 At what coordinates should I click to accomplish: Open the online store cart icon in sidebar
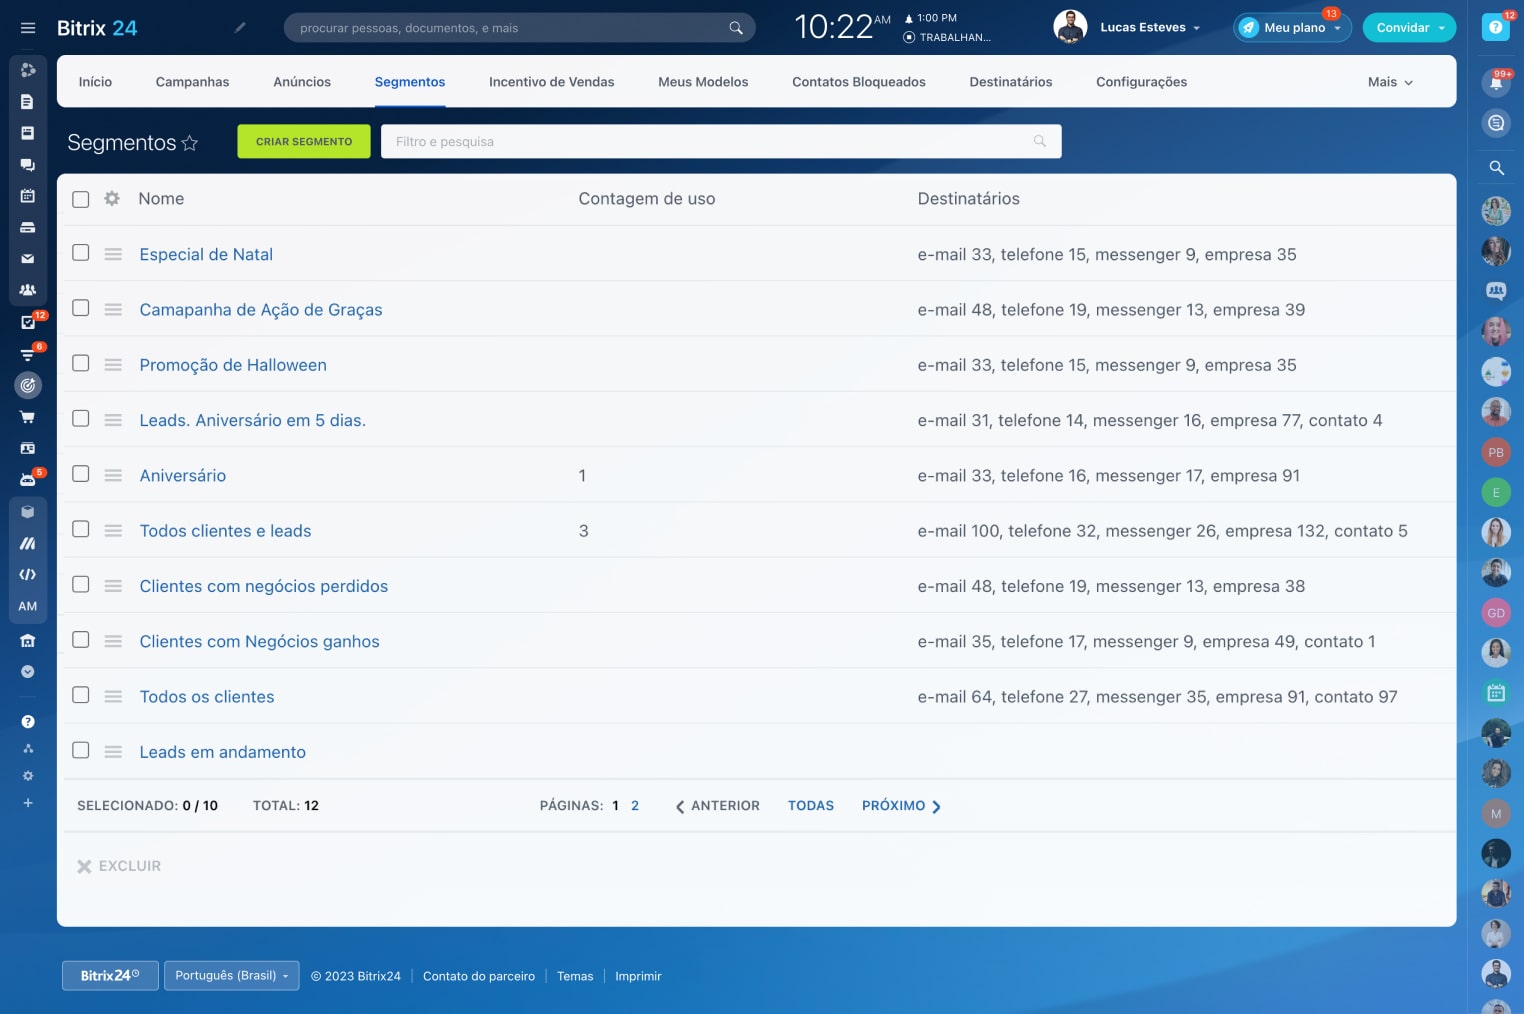pyautogui.click(x=28, y=417)
